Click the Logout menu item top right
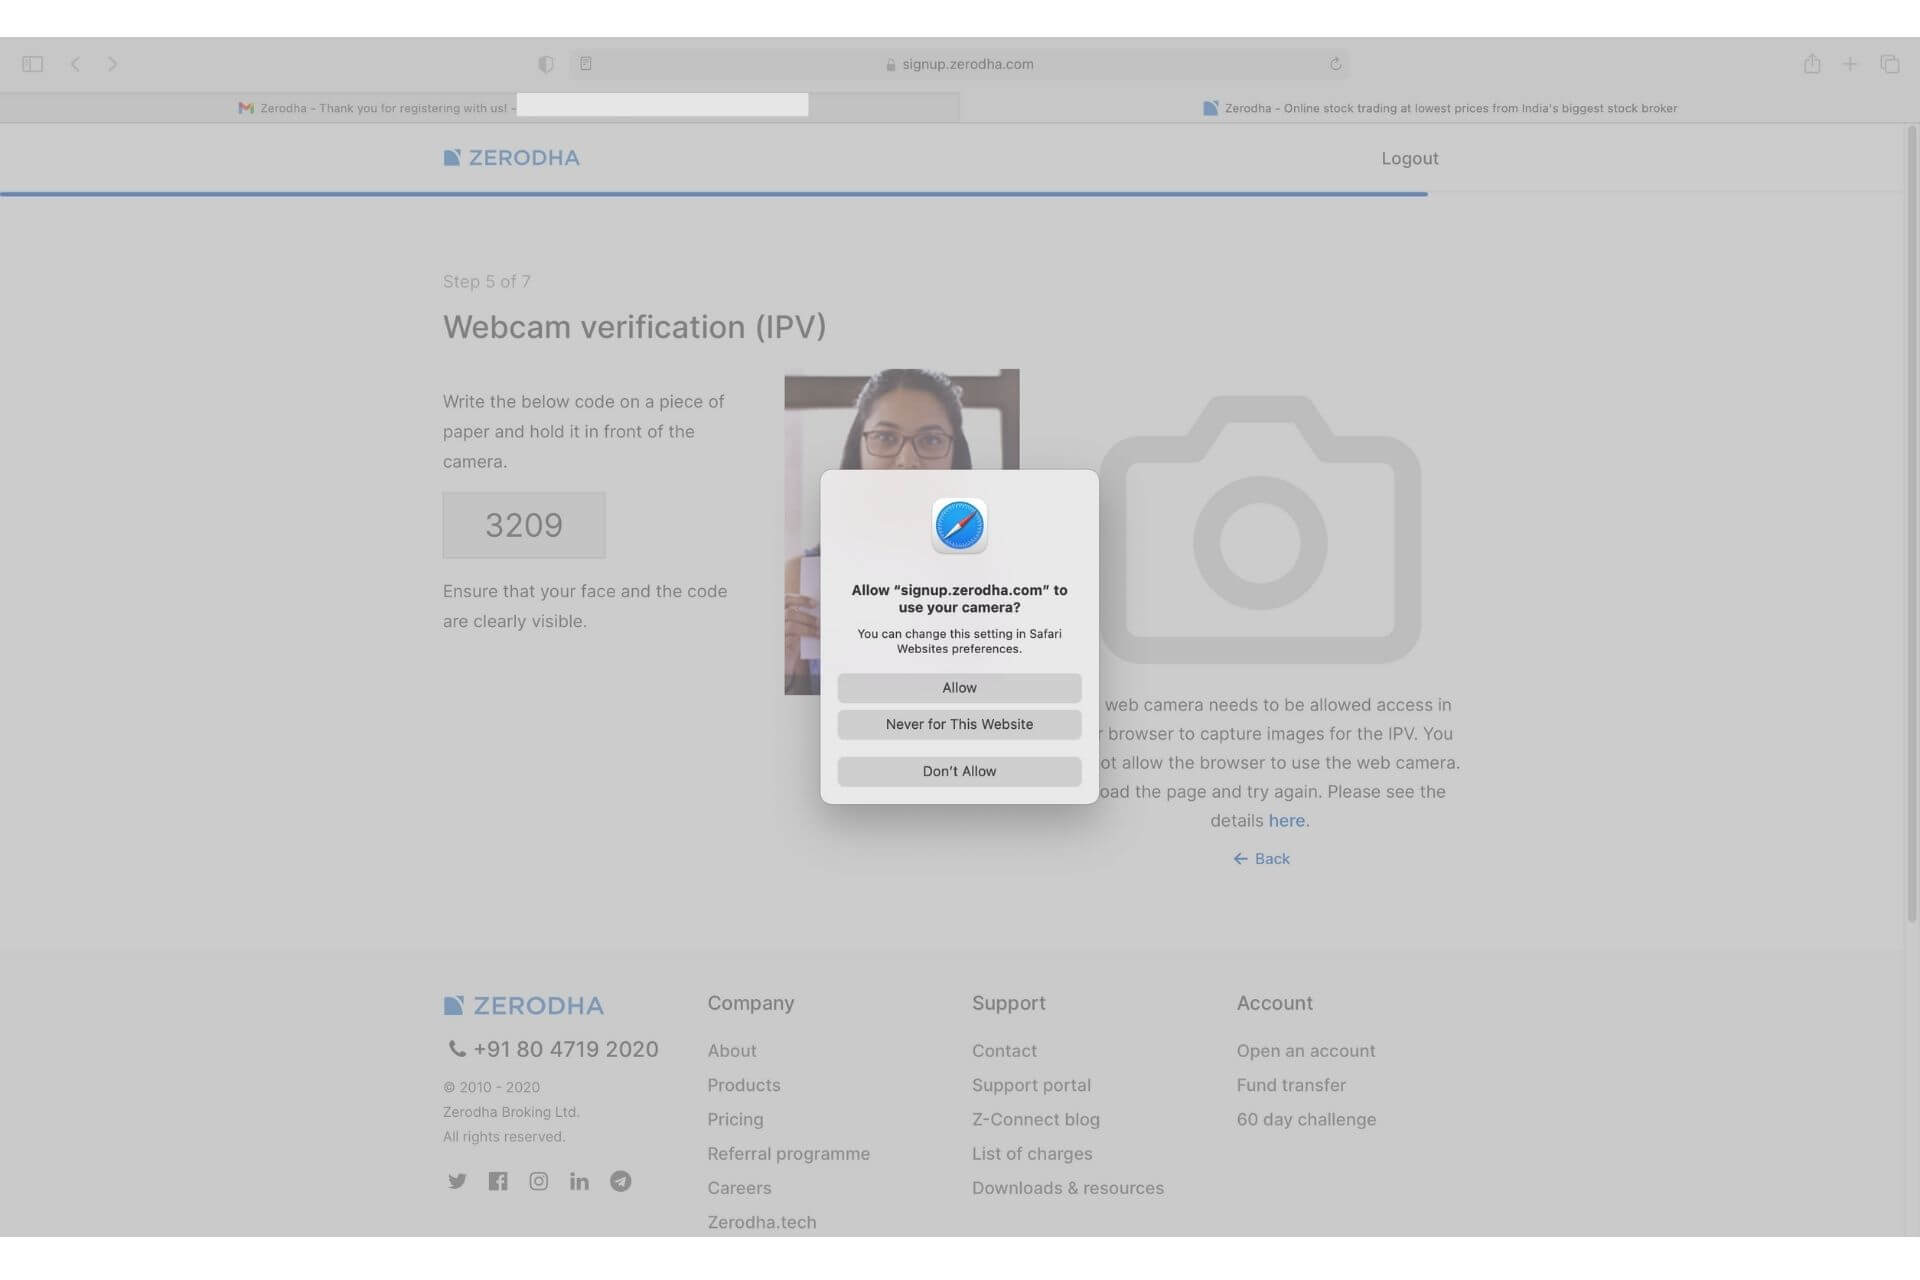Viewport: 1920px width, 1280px height. [x=1410, y=157]
